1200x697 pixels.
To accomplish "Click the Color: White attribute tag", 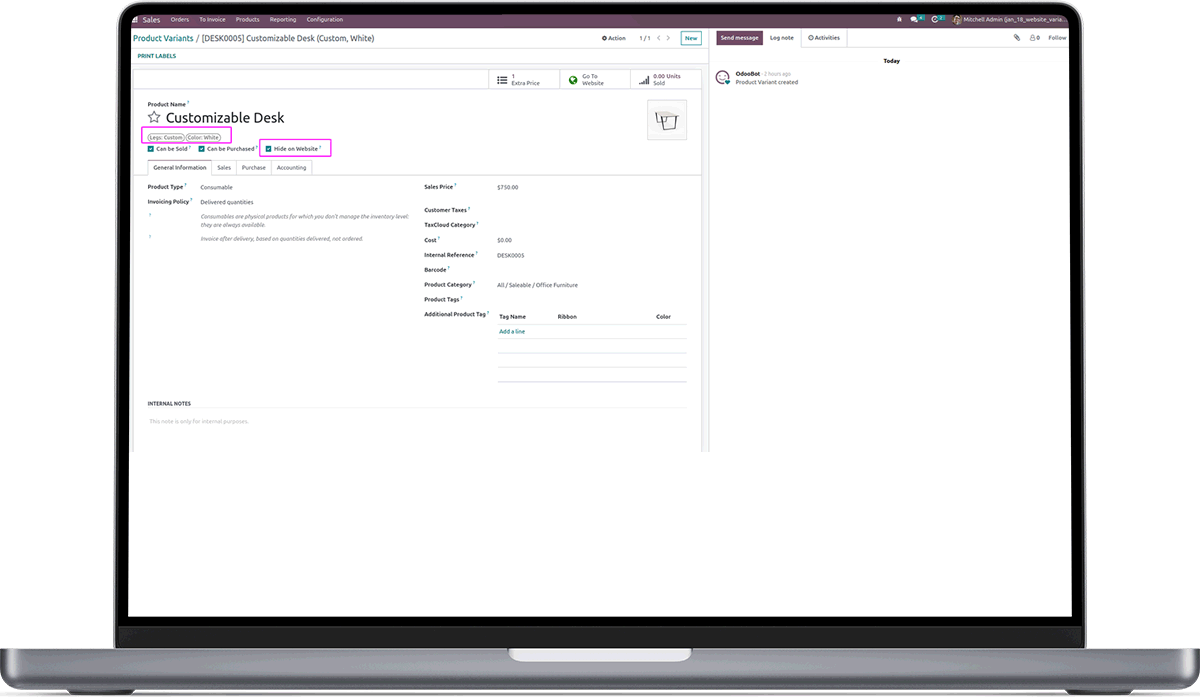I will tap(204, 137).
